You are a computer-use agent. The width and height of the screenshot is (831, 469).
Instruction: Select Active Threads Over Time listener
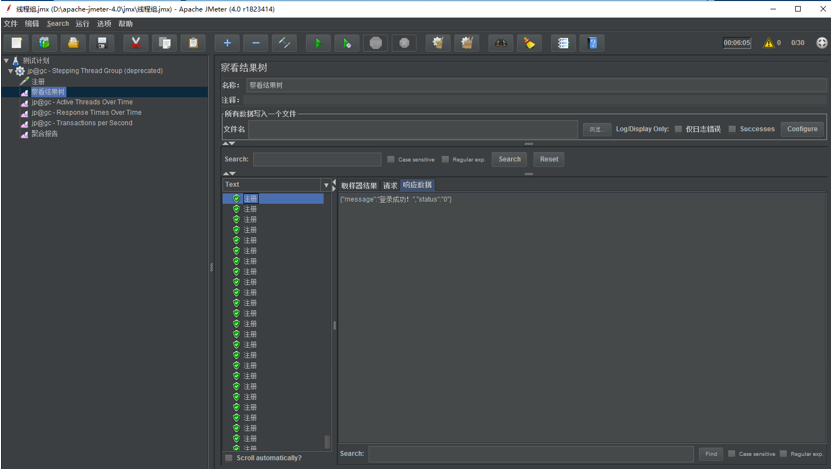[x=82, y=102]
